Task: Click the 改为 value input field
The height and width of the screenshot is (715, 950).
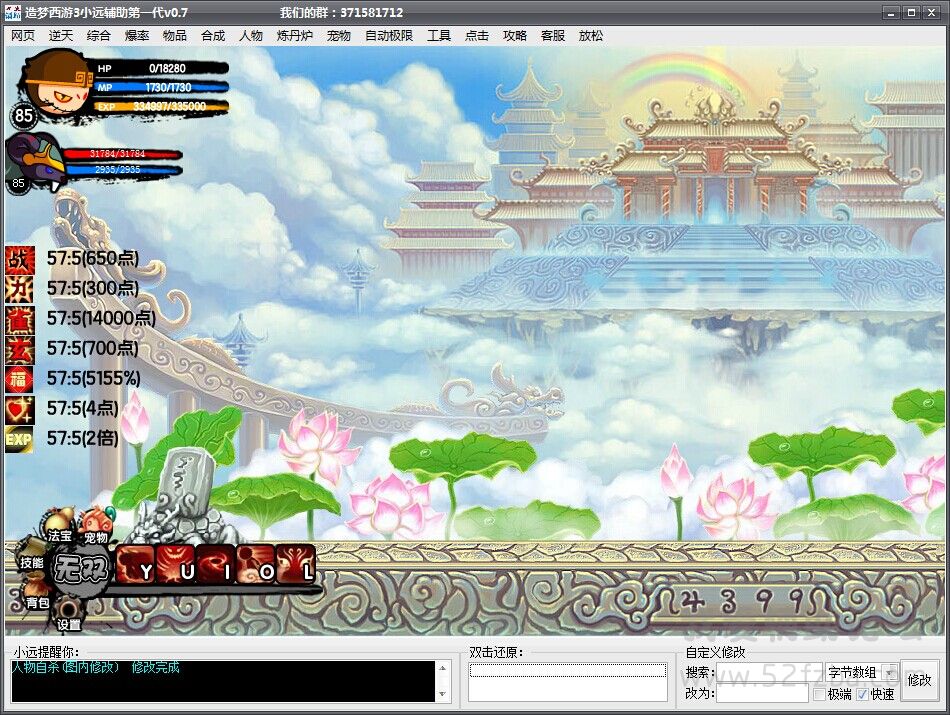Action: 761,694
